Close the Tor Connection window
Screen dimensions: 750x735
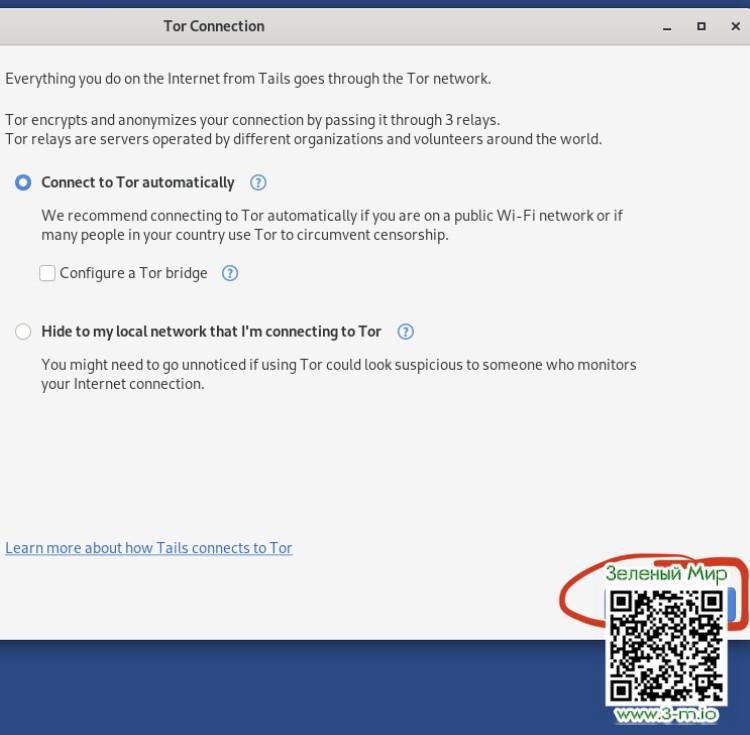735,27
